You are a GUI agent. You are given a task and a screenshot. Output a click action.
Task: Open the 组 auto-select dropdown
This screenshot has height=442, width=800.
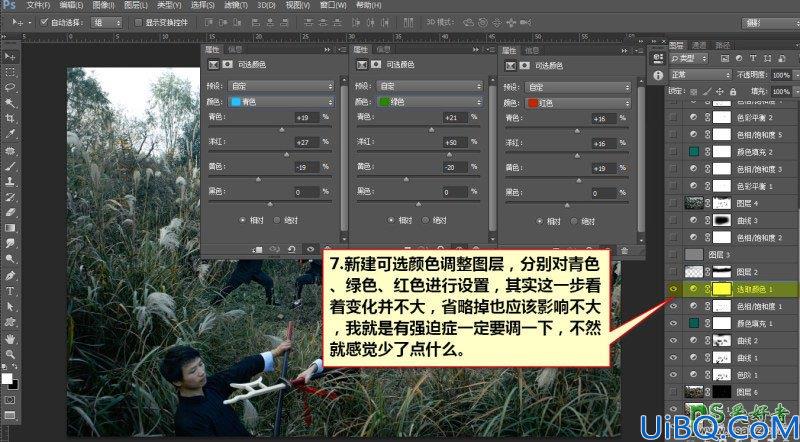click(x=107, y=22)
